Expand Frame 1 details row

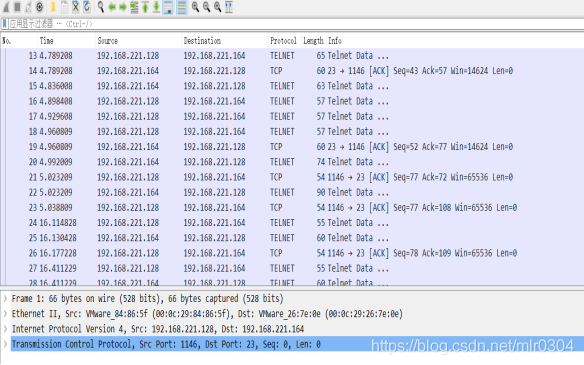[x=5, y=298]
